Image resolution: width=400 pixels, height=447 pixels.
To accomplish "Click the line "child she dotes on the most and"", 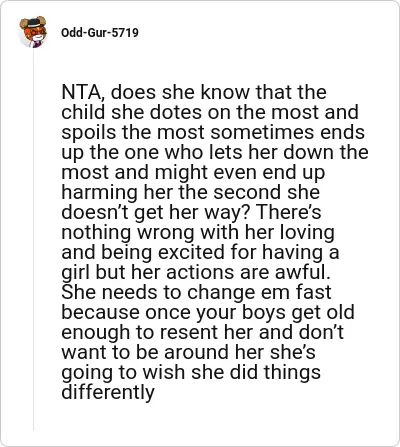I will point(210,112).
